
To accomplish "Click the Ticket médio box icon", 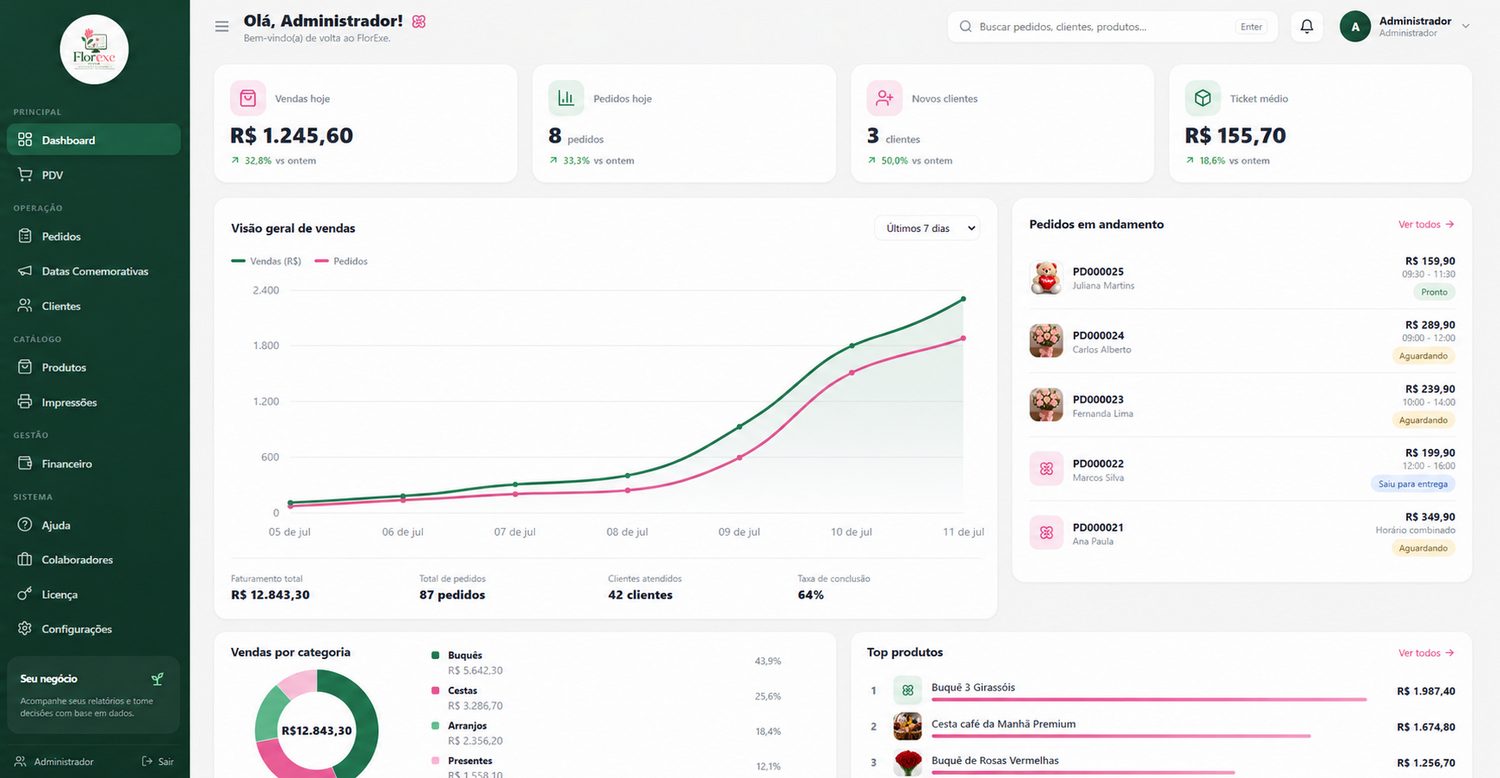I will pyautogui.click(x=1203, y=98).
